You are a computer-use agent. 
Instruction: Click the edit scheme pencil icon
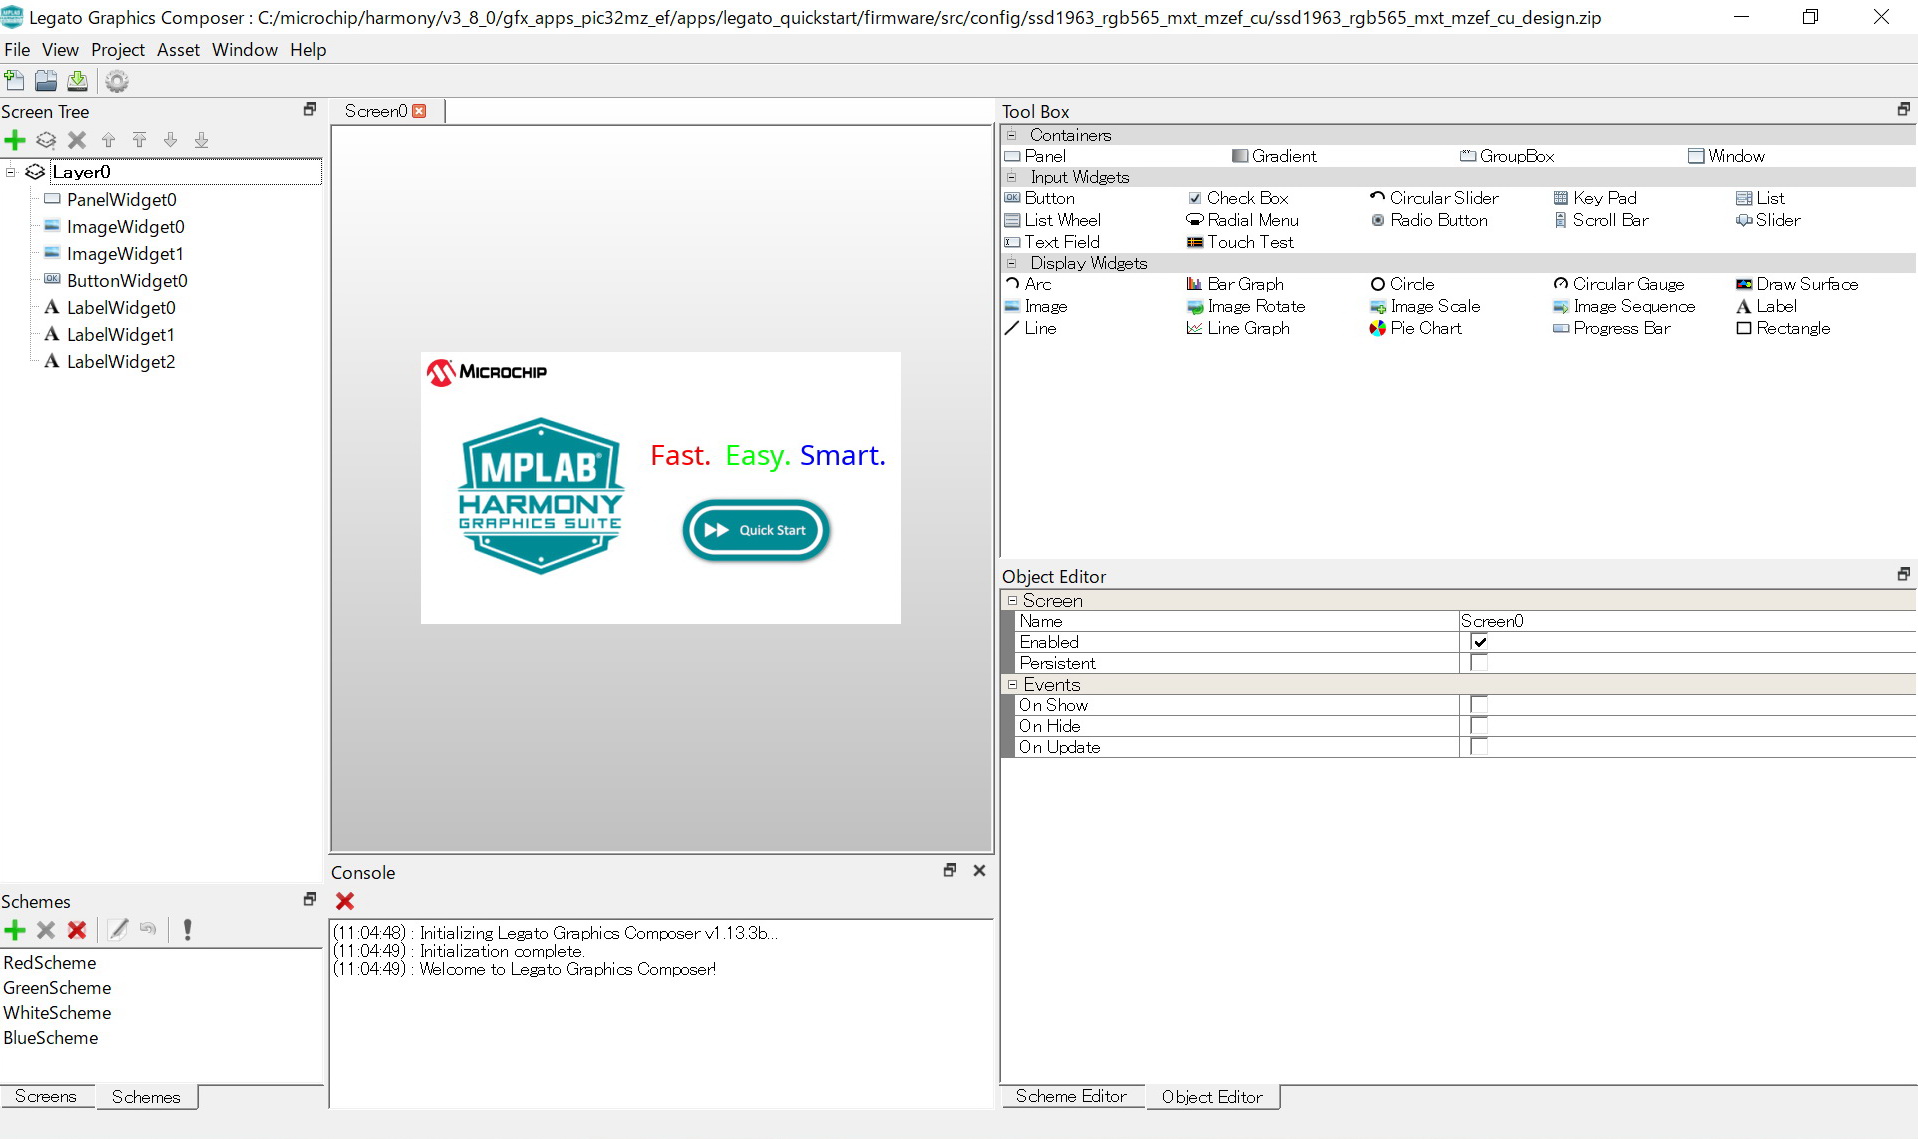[x=118, y=930]
